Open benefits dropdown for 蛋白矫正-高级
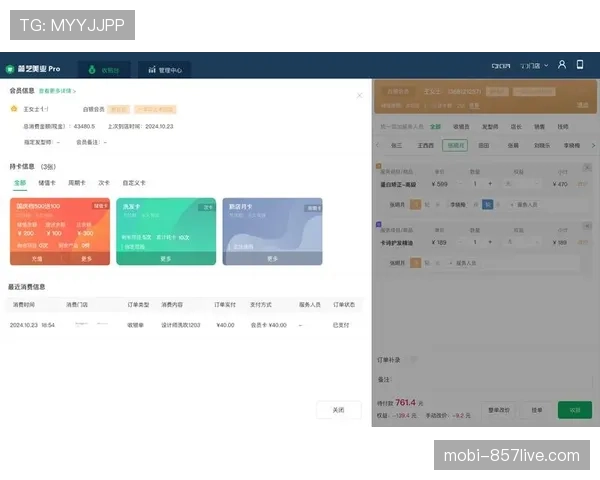 (x=522, y=184)
